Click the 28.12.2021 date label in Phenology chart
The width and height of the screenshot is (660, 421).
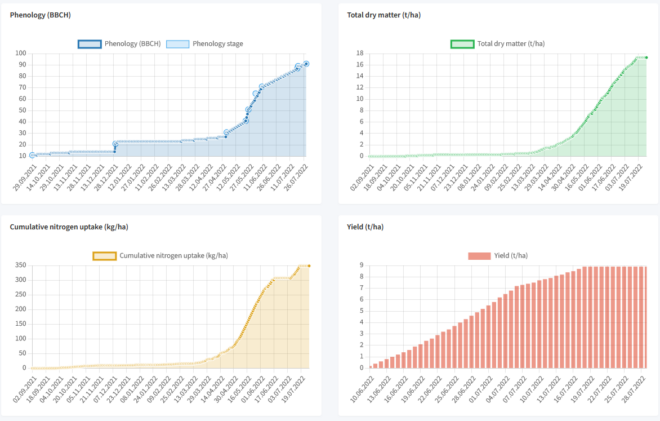pyautogui.click(x=106, y=178)
